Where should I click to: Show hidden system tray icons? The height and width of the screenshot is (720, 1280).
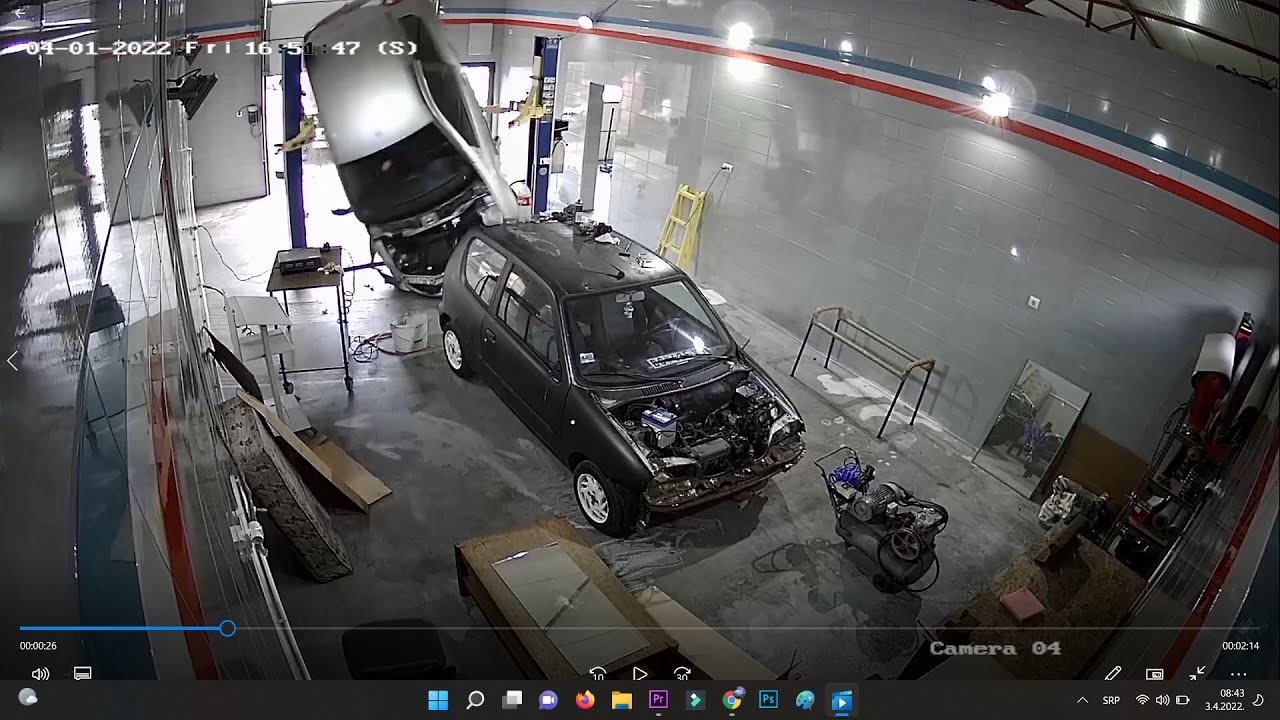1081,700
